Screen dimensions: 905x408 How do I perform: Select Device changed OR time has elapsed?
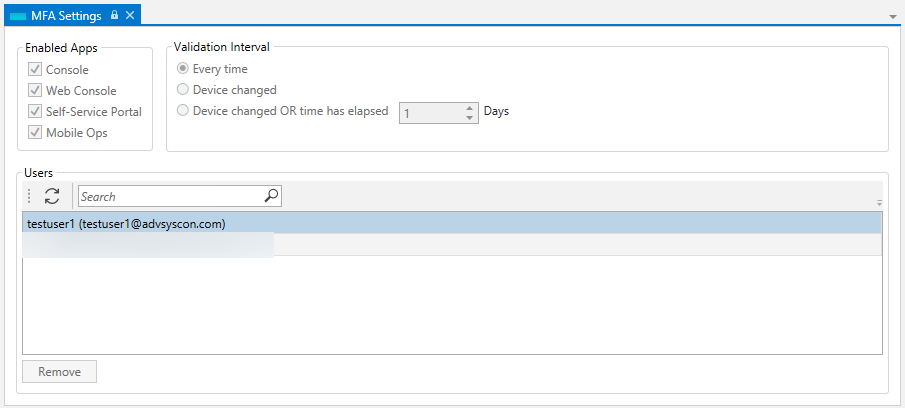pos(183,110)
